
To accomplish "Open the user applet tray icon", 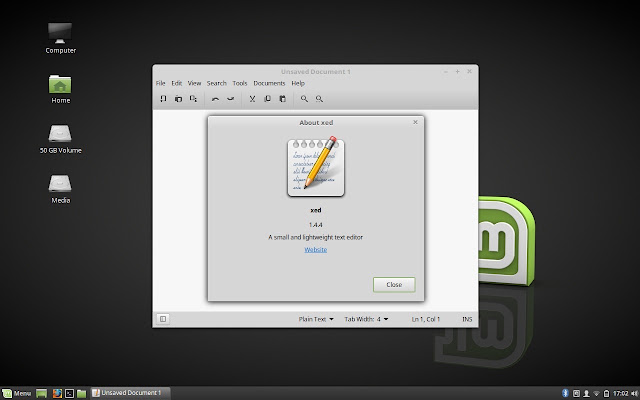I will 587,393.
